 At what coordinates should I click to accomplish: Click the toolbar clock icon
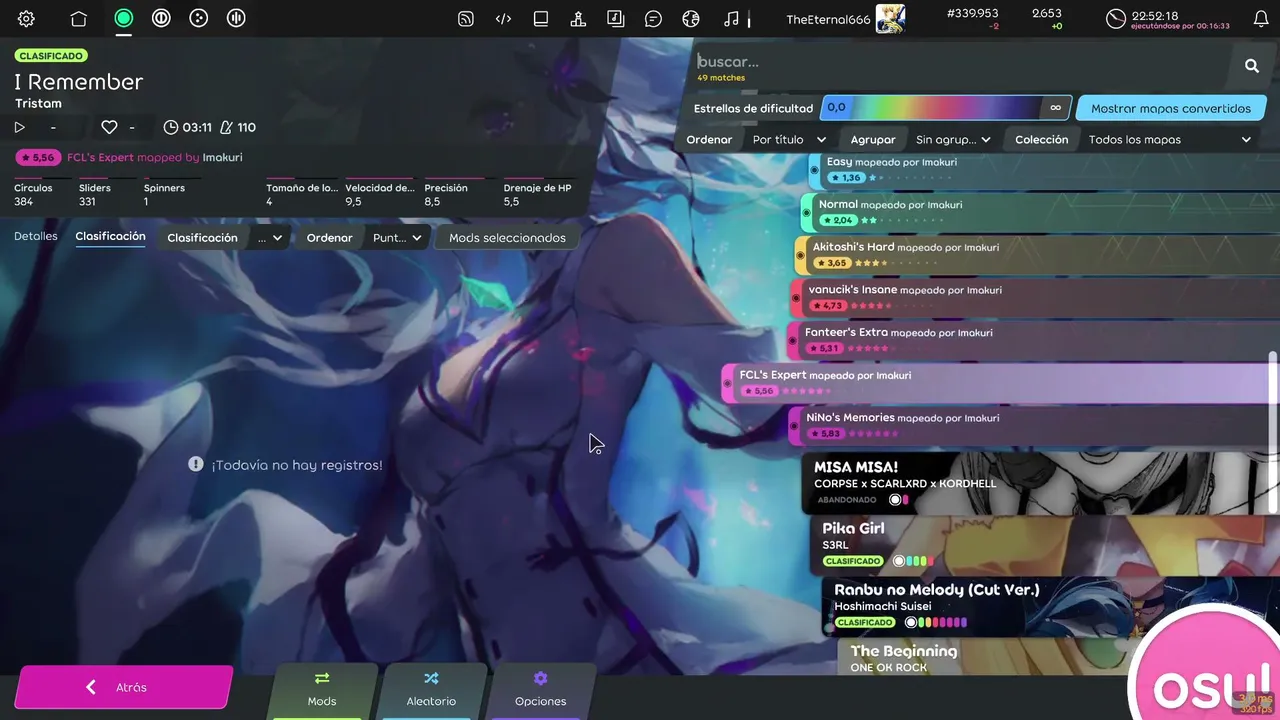click(x=1116, y=18)
